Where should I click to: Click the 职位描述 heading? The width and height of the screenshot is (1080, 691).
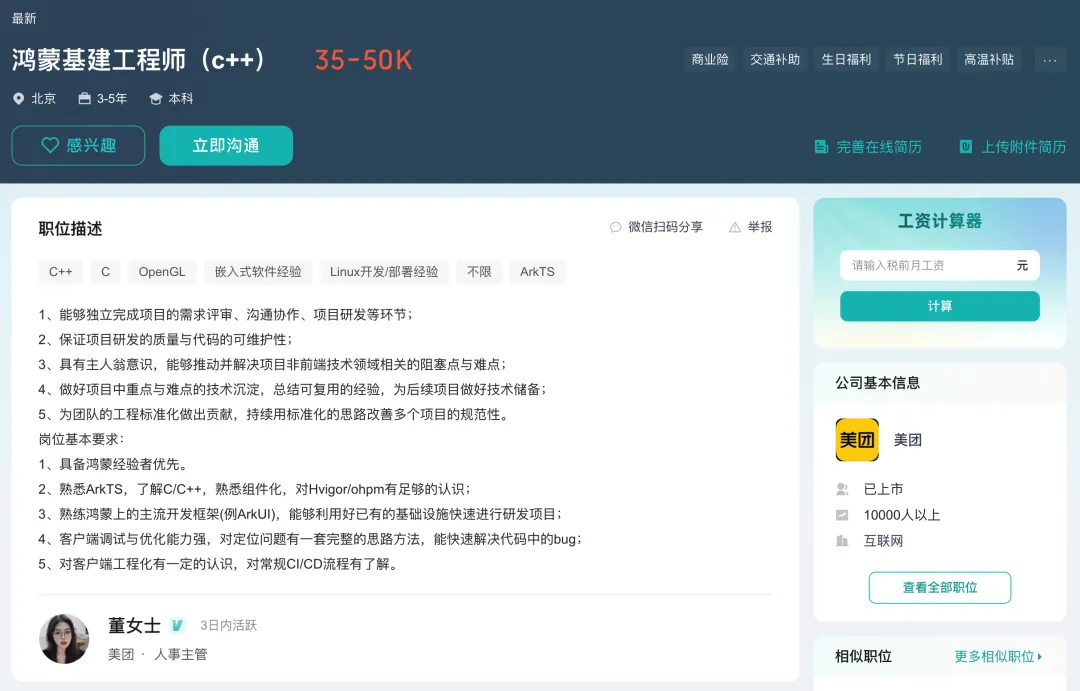[70, 229]
